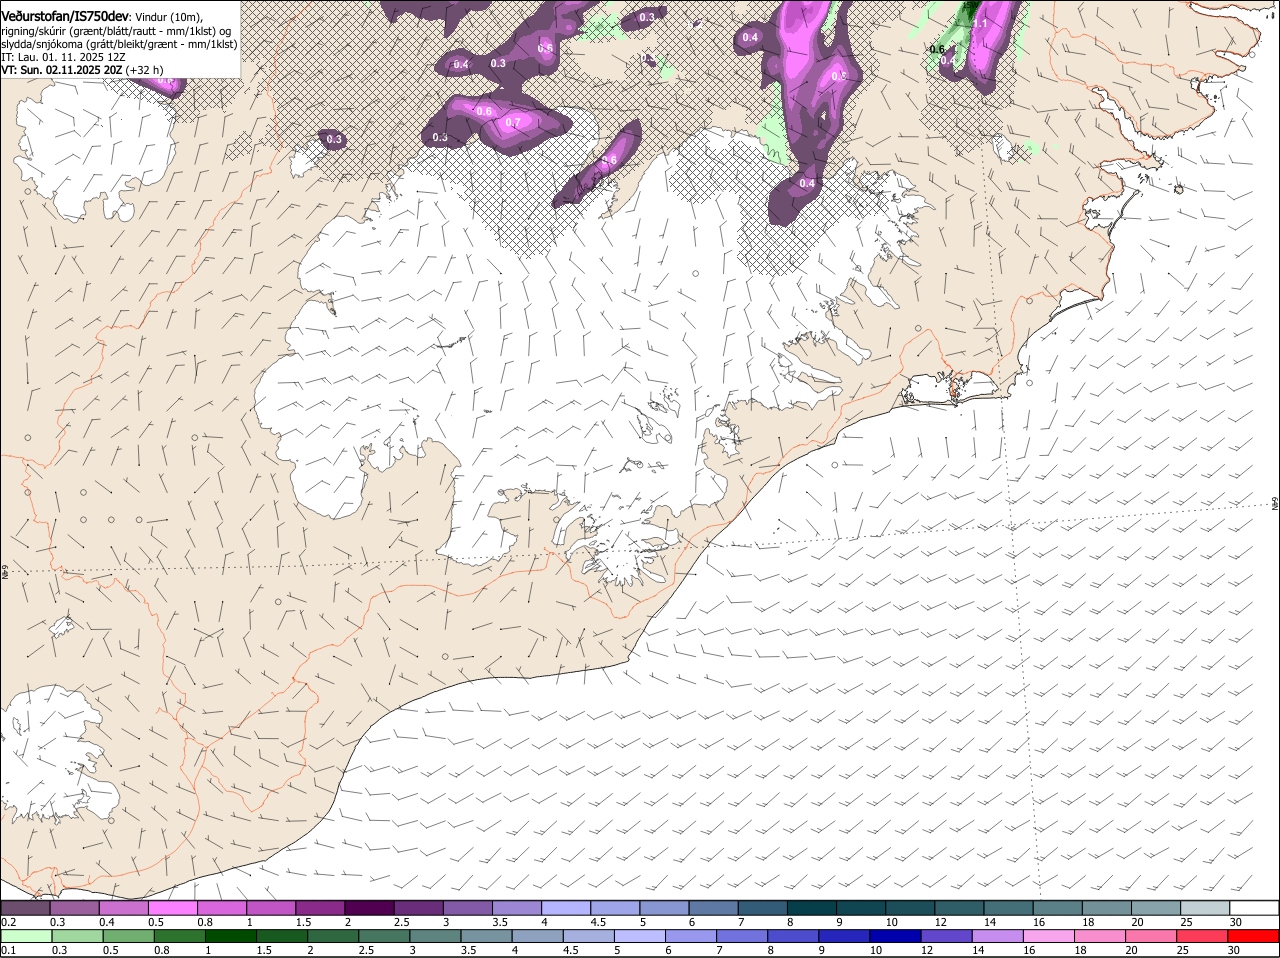The width and height of the screenshot is (1280, 958).
Task: Click the 0.7 snowfall value label
Action: pyautogui.click(x=513, y=123)
